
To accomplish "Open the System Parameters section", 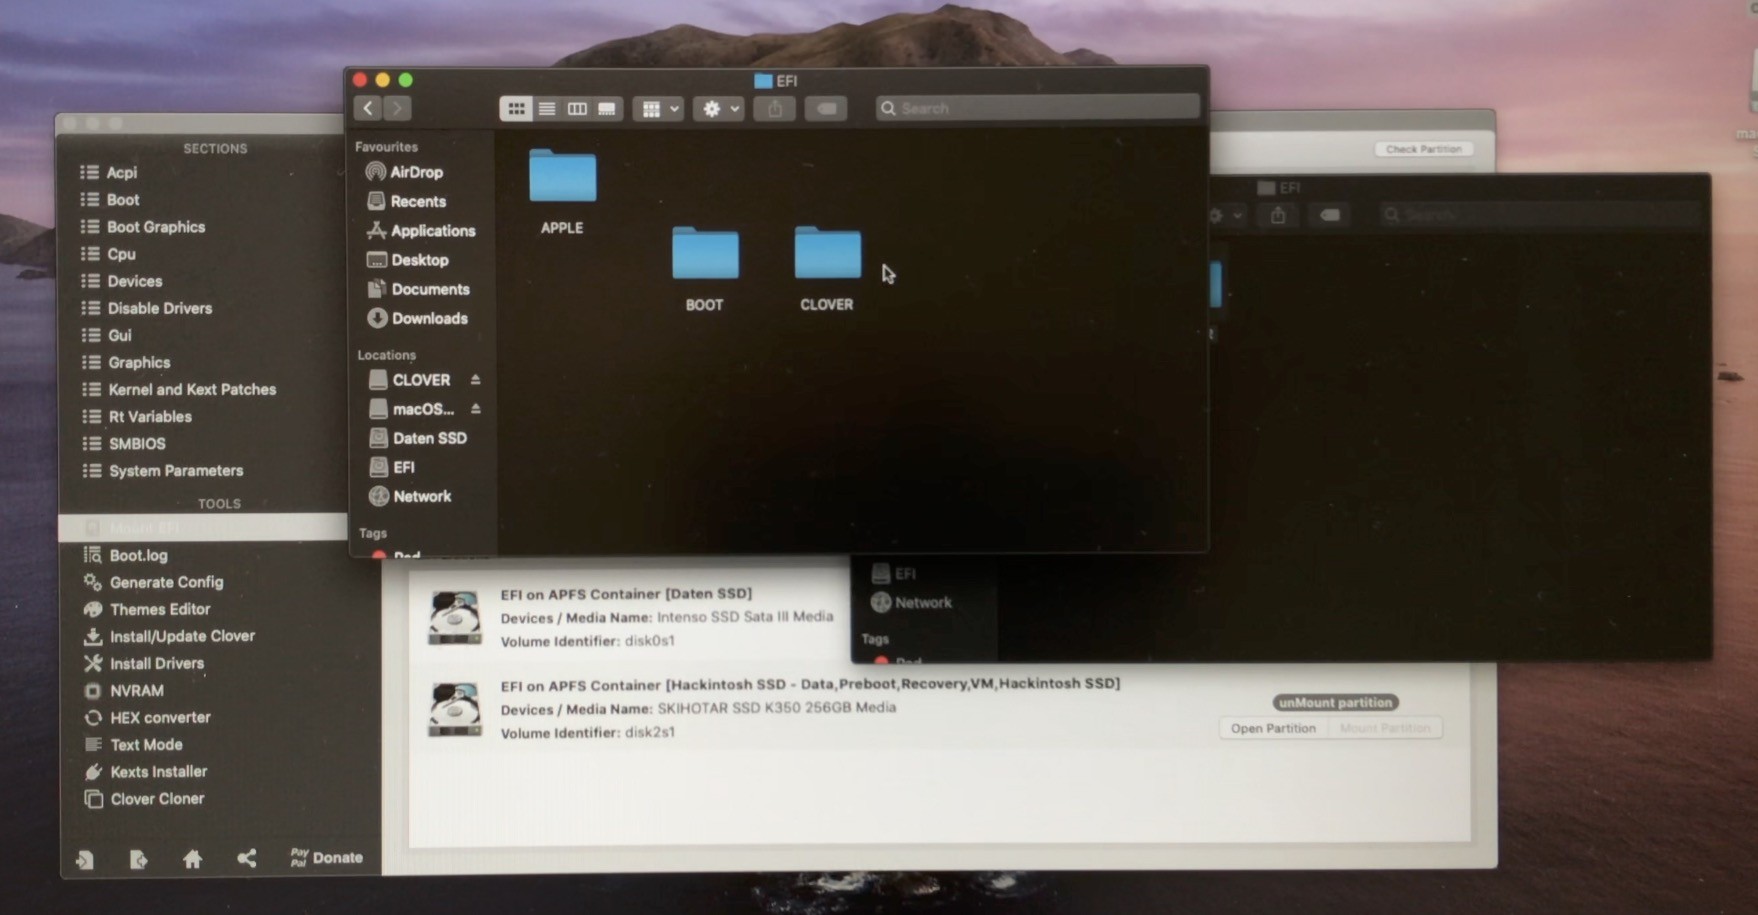I will pos(163,470).
